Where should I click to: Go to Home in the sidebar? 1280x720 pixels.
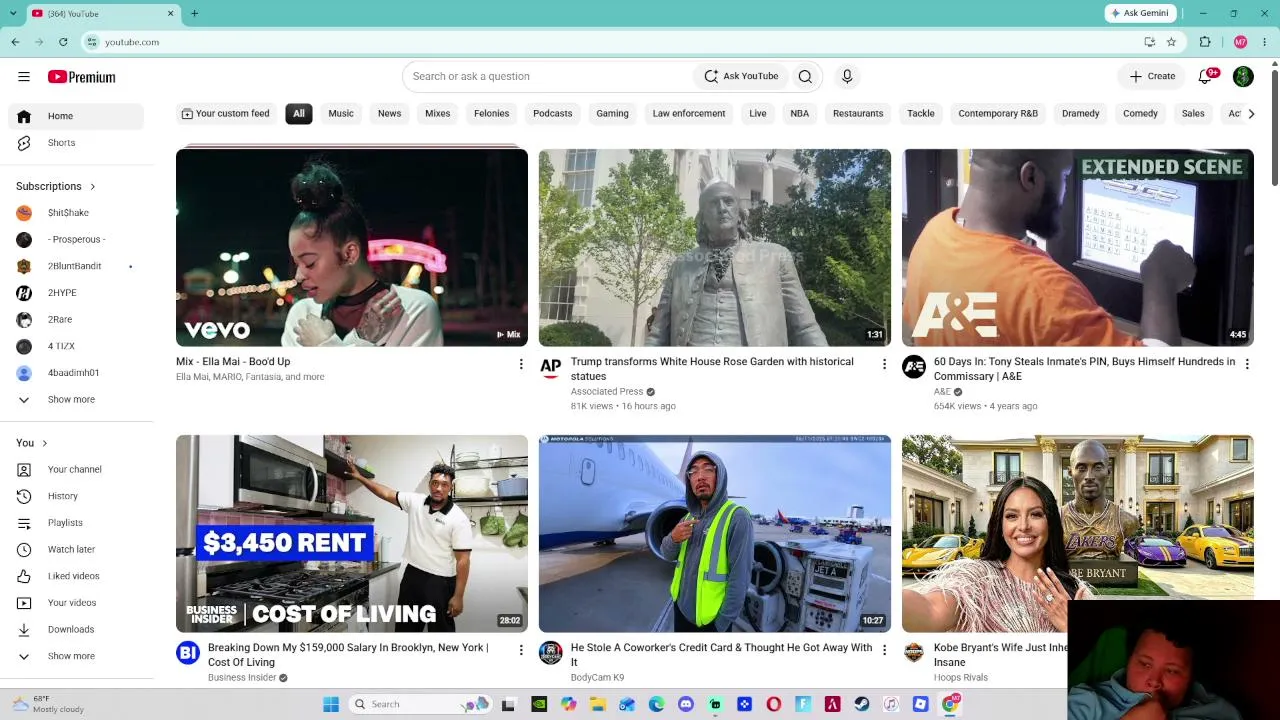coord(76,116)
